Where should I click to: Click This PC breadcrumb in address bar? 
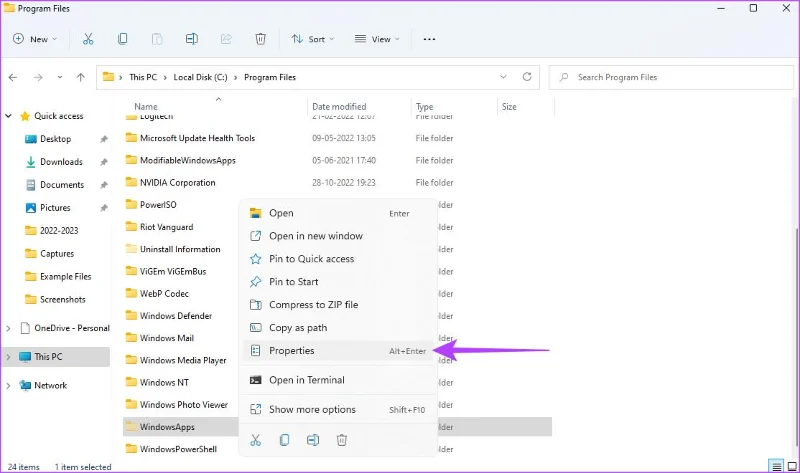tap(143, 77)
